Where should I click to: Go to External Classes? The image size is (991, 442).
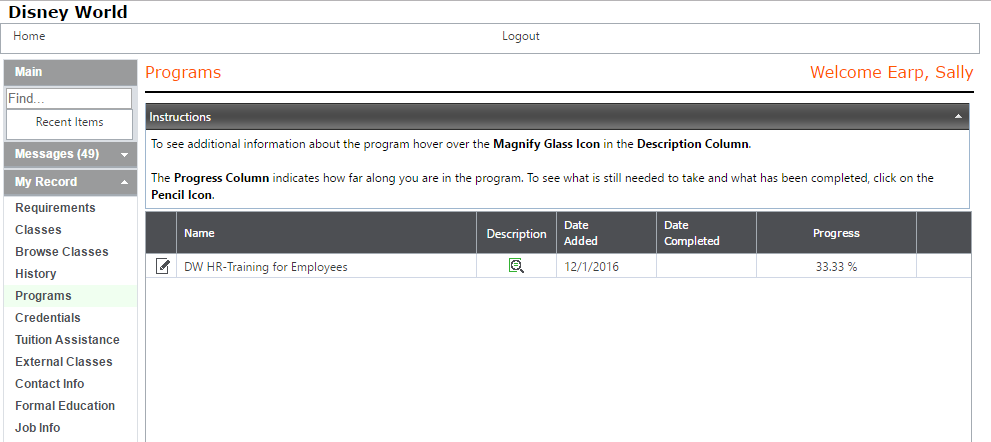coord(64,362)
